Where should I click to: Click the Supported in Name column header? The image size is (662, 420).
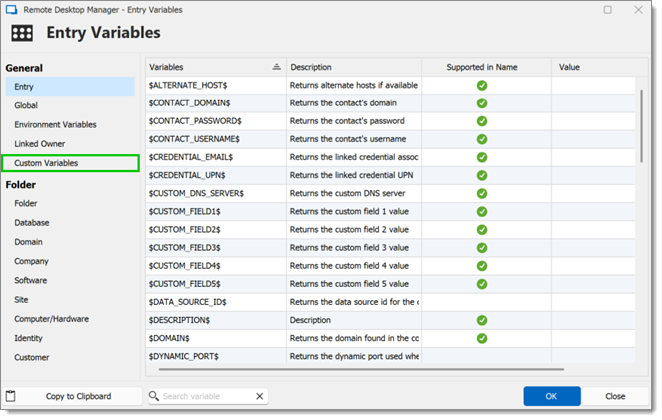486,67
